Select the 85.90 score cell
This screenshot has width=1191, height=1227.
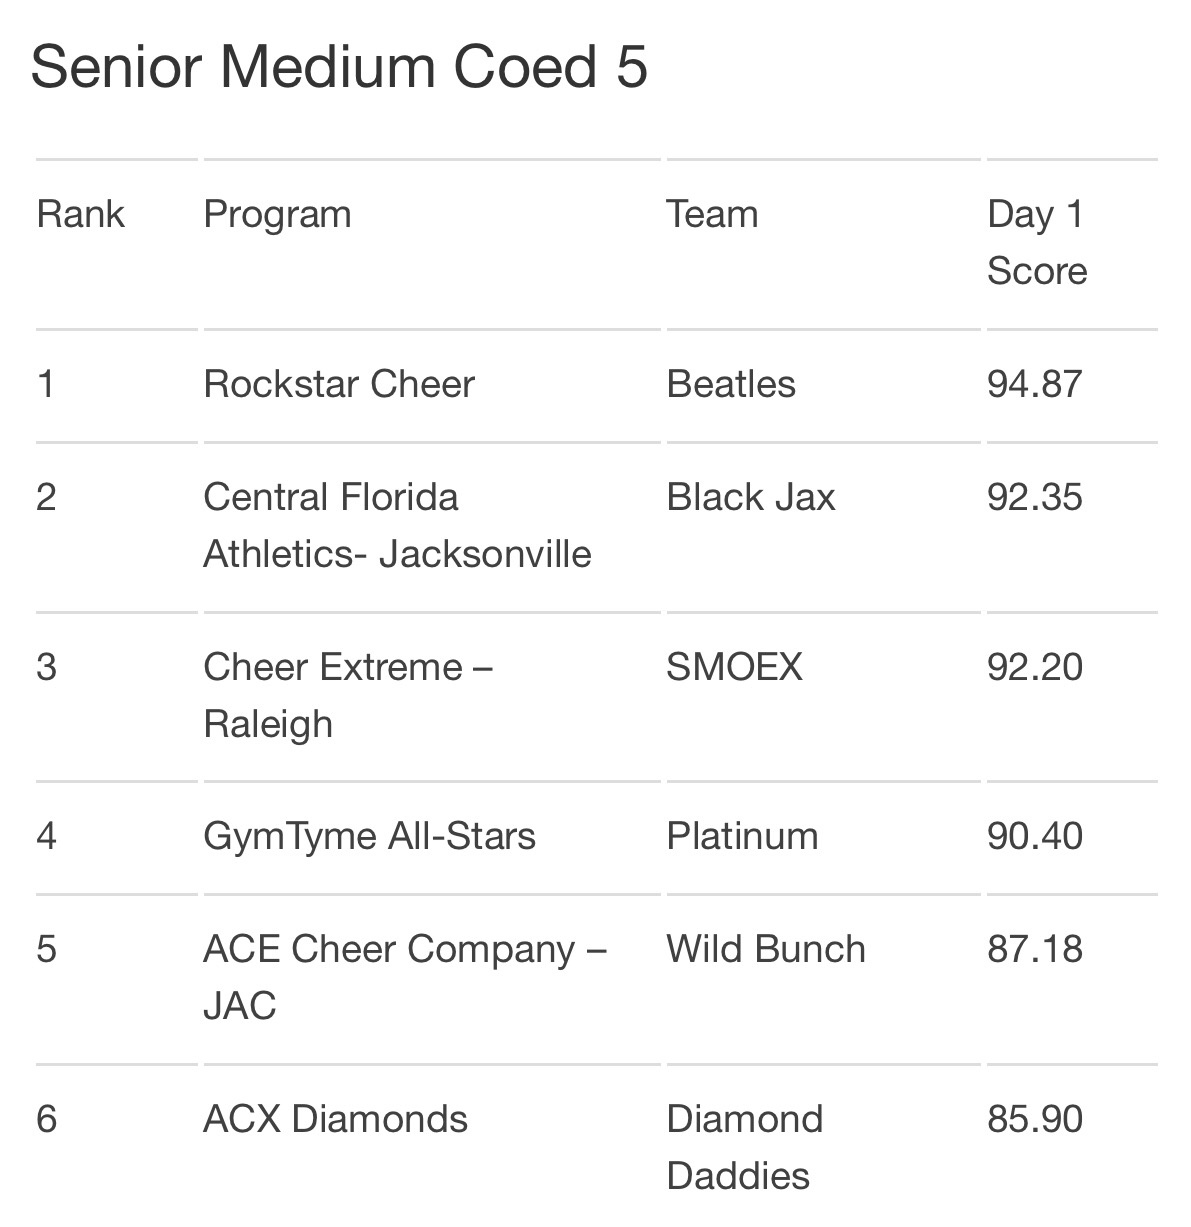pos(1035,1119)
